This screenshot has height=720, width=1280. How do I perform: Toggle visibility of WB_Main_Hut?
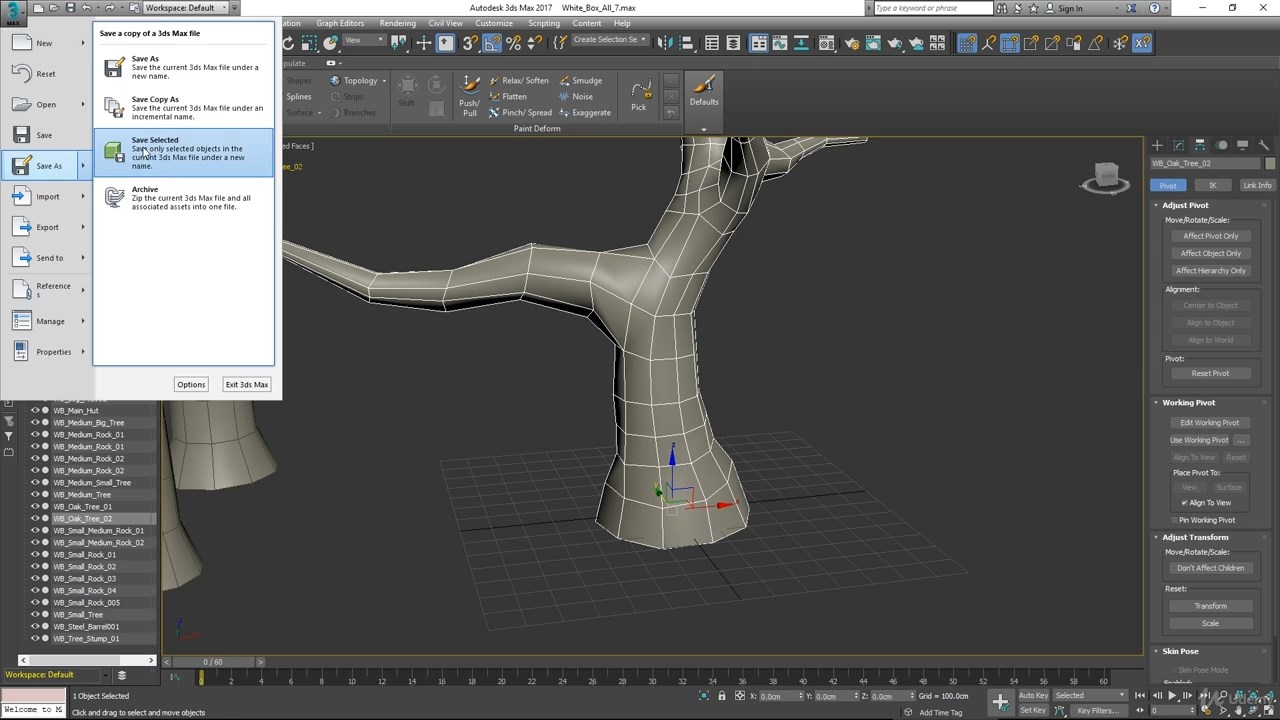coord(35,410)
